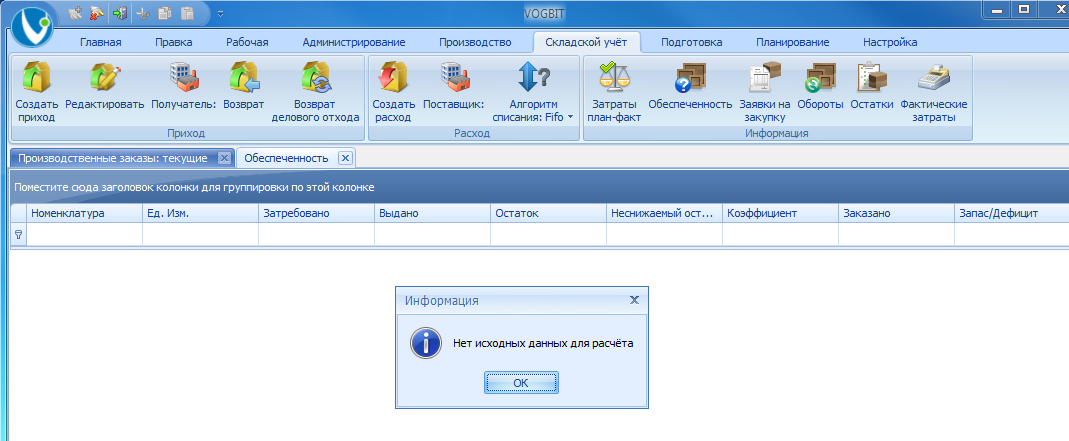Close the Обеспеченность document tab
Image resolution: width=1069 pixels, height=441 pixels.
click(345, 158)
